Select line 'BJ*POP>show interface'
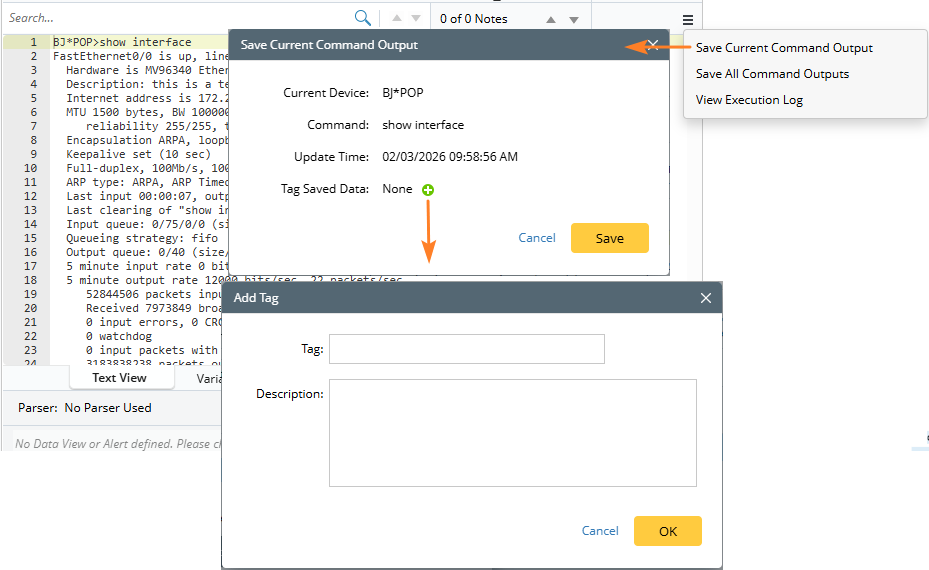 [122, 42]
